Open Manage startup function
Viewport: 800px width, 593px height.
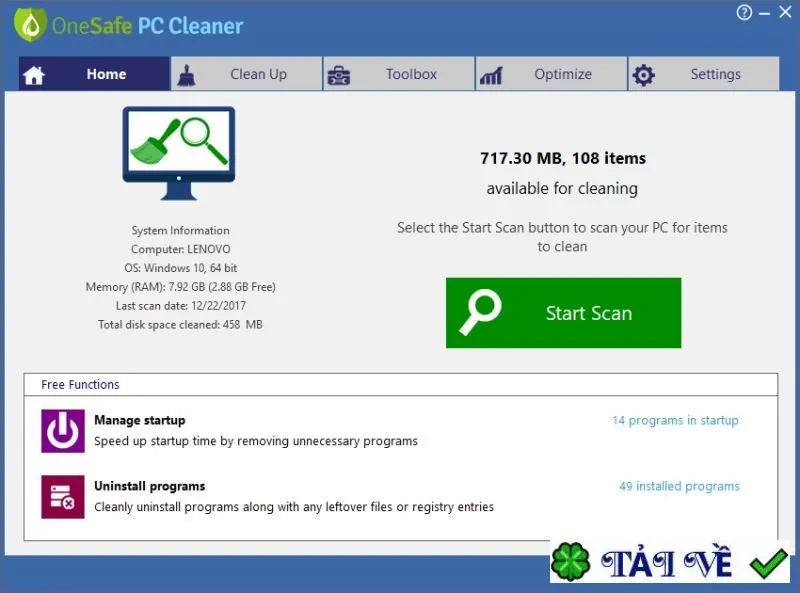click(x=140, y=420)
